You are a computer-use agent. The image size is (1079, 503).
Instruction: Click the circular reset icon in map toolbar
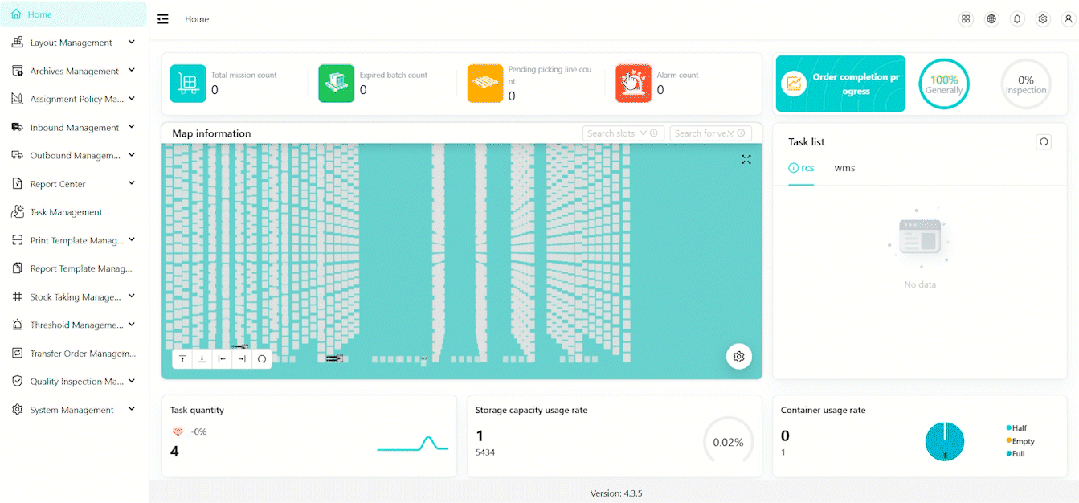[x=261, y=358]
